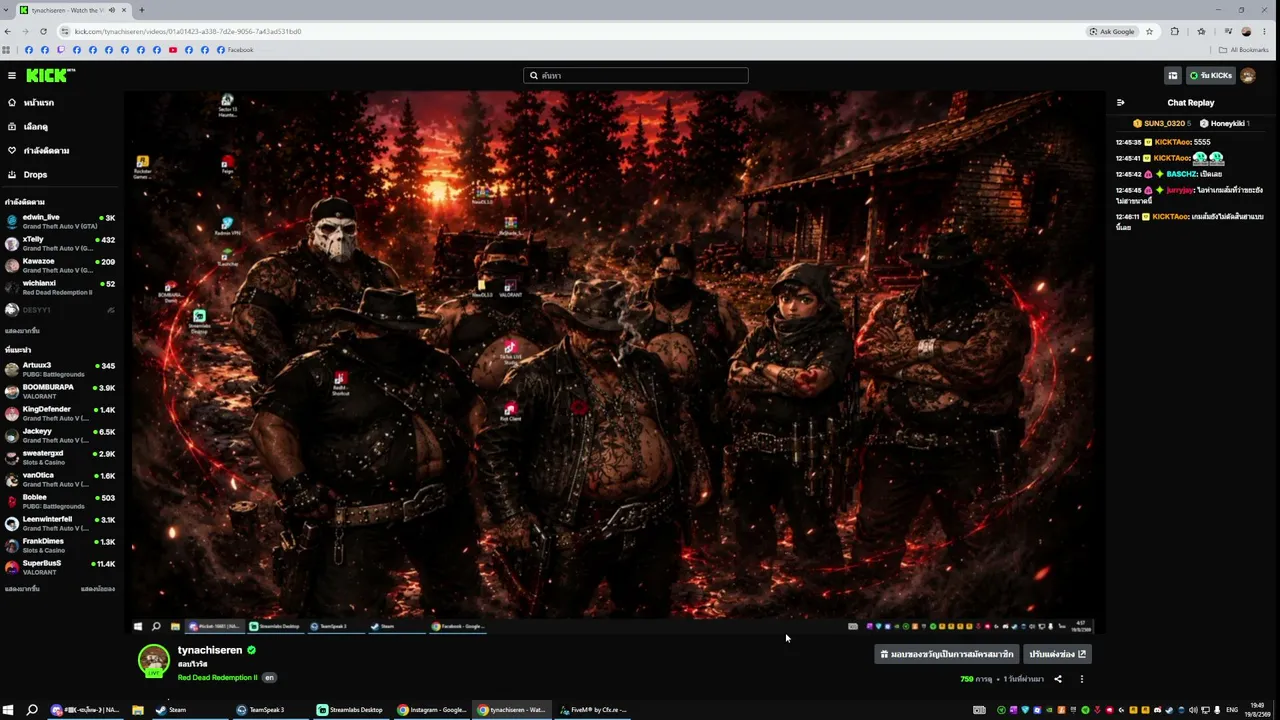Open the Chrome tab search dropdown
Screen dimensions: 1280x720
point(7,10)
